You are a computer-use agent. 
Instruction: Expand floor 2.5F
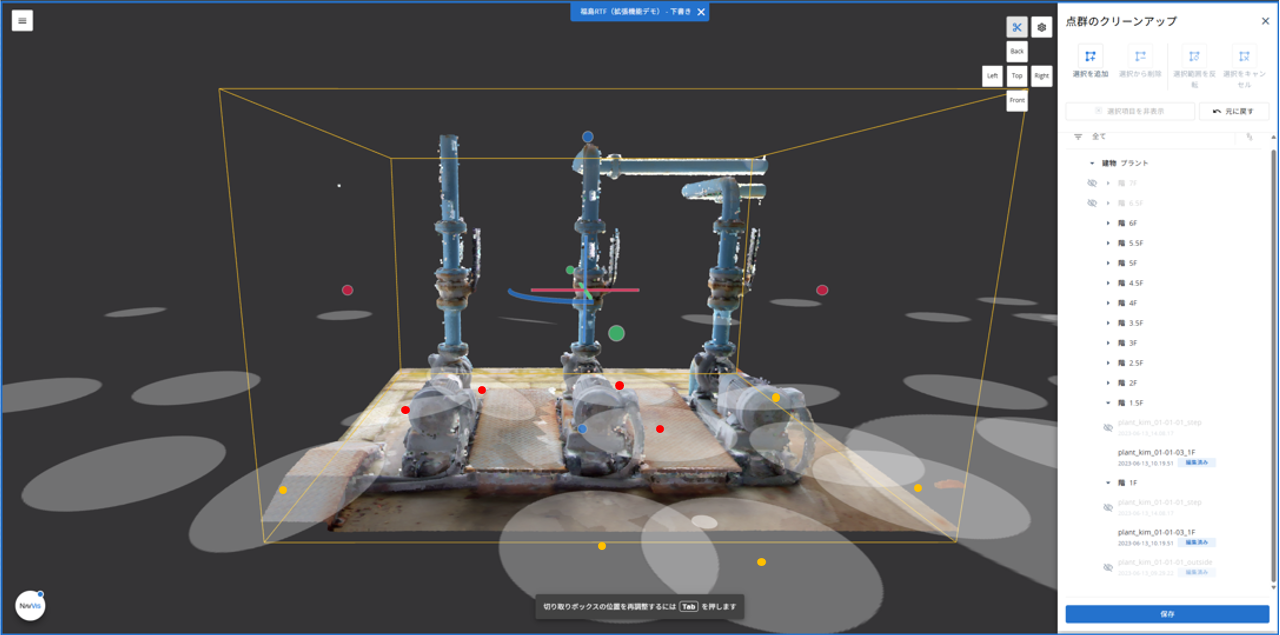pyautogui.click(x=1108, y=363)
